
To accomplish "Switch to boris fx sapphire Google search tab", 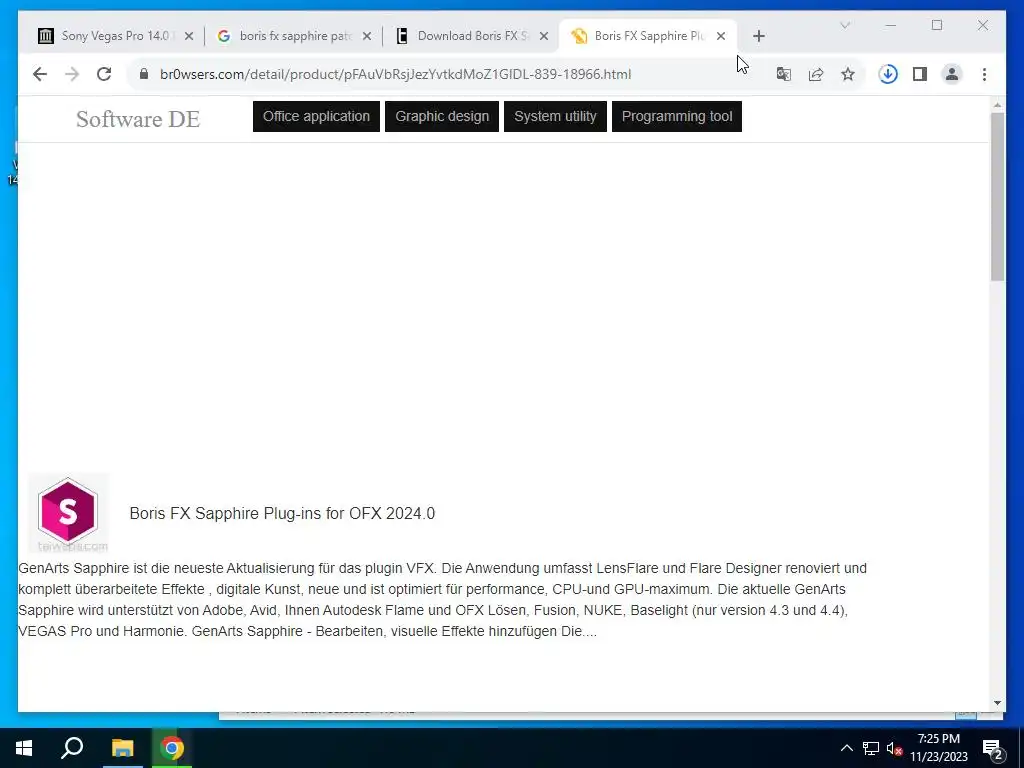I will tap(294, 36).
